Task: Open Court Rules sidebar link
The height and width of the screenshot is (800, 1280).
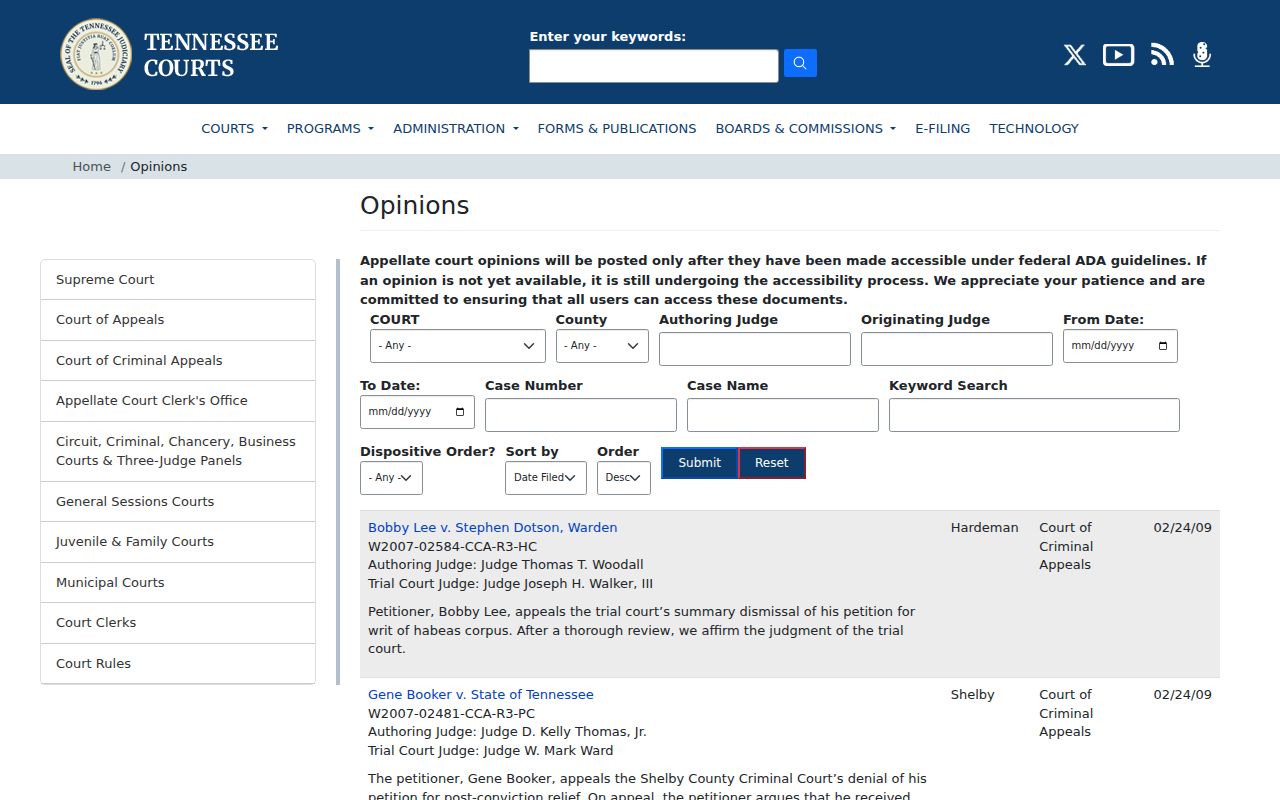Action: (178, 664)
